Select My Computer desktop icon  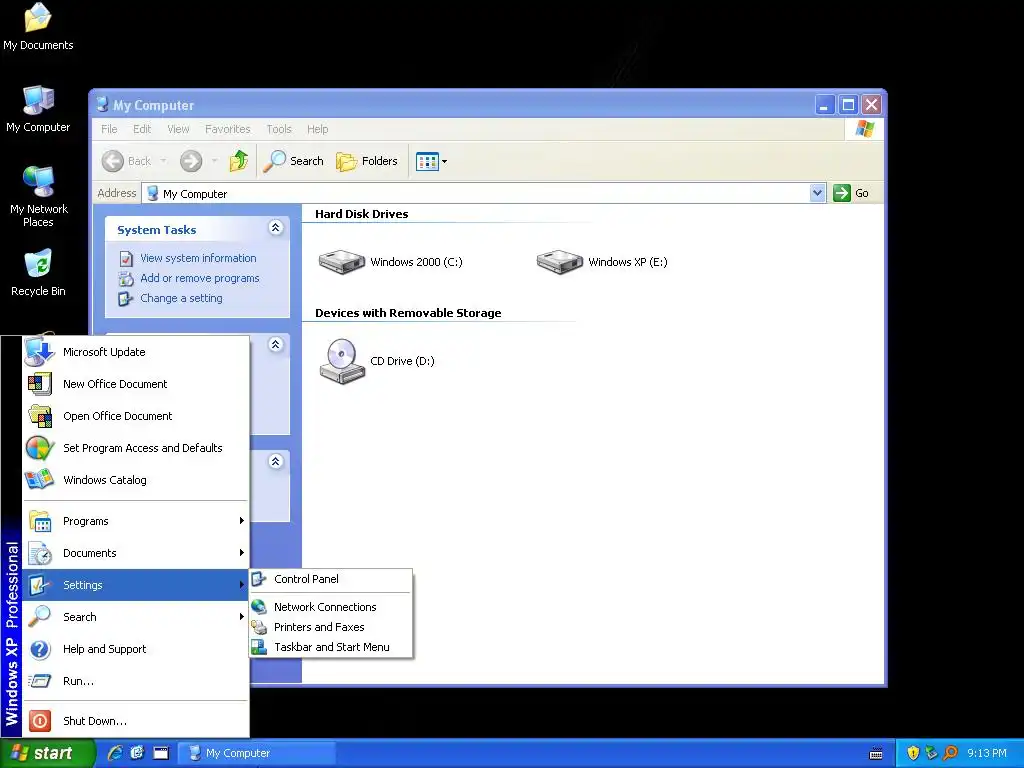click(38, 109)
